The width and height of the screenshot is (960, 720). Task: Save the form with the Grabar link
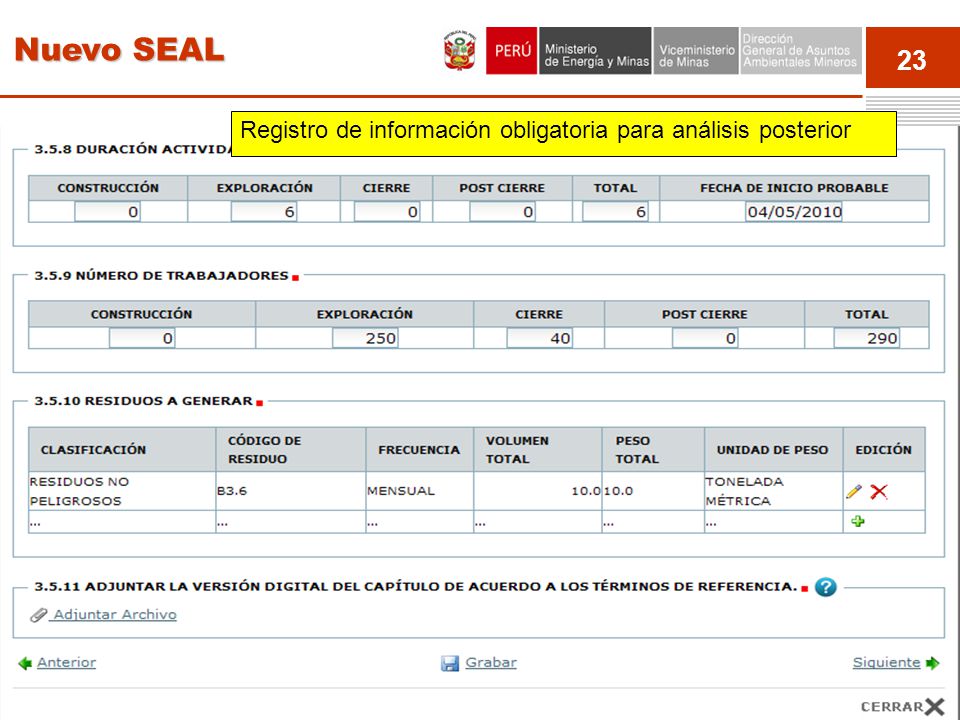491,662
